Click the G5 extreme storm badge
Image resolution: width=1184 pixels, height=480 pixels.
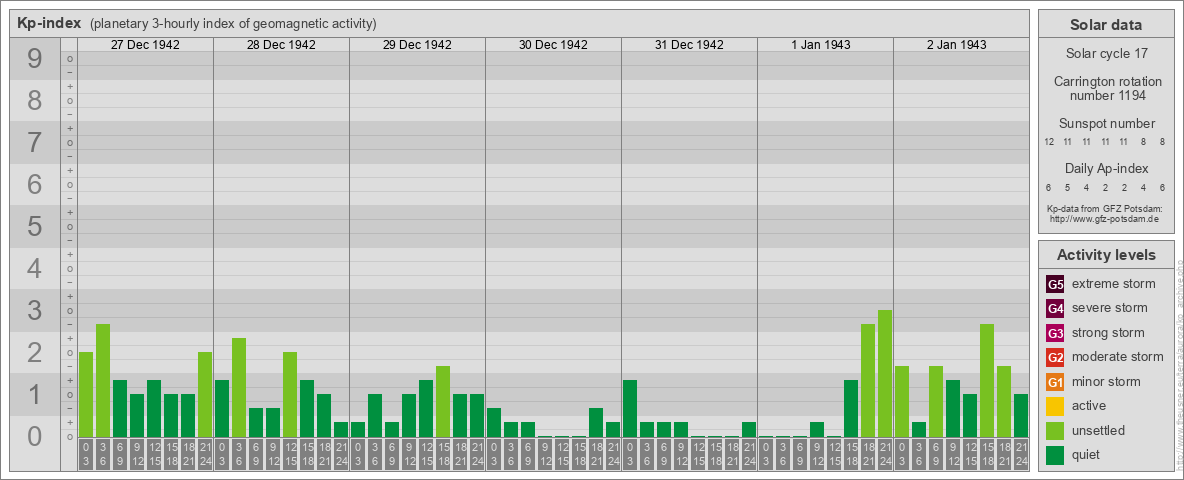pyautogui.click(x=1055, y=284)
